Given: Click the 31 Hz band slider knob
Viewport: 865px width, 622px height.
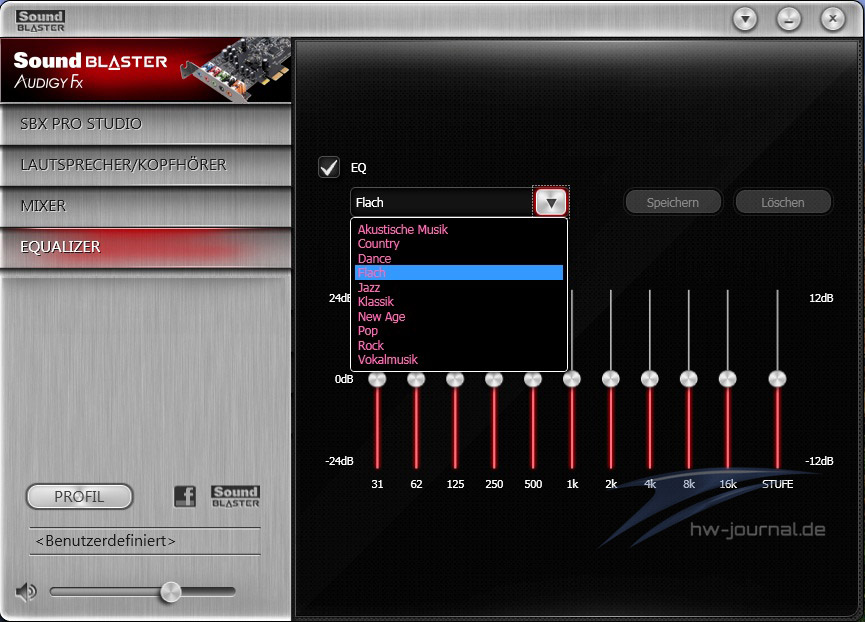Looking at the screenshot, I should 377,379.
